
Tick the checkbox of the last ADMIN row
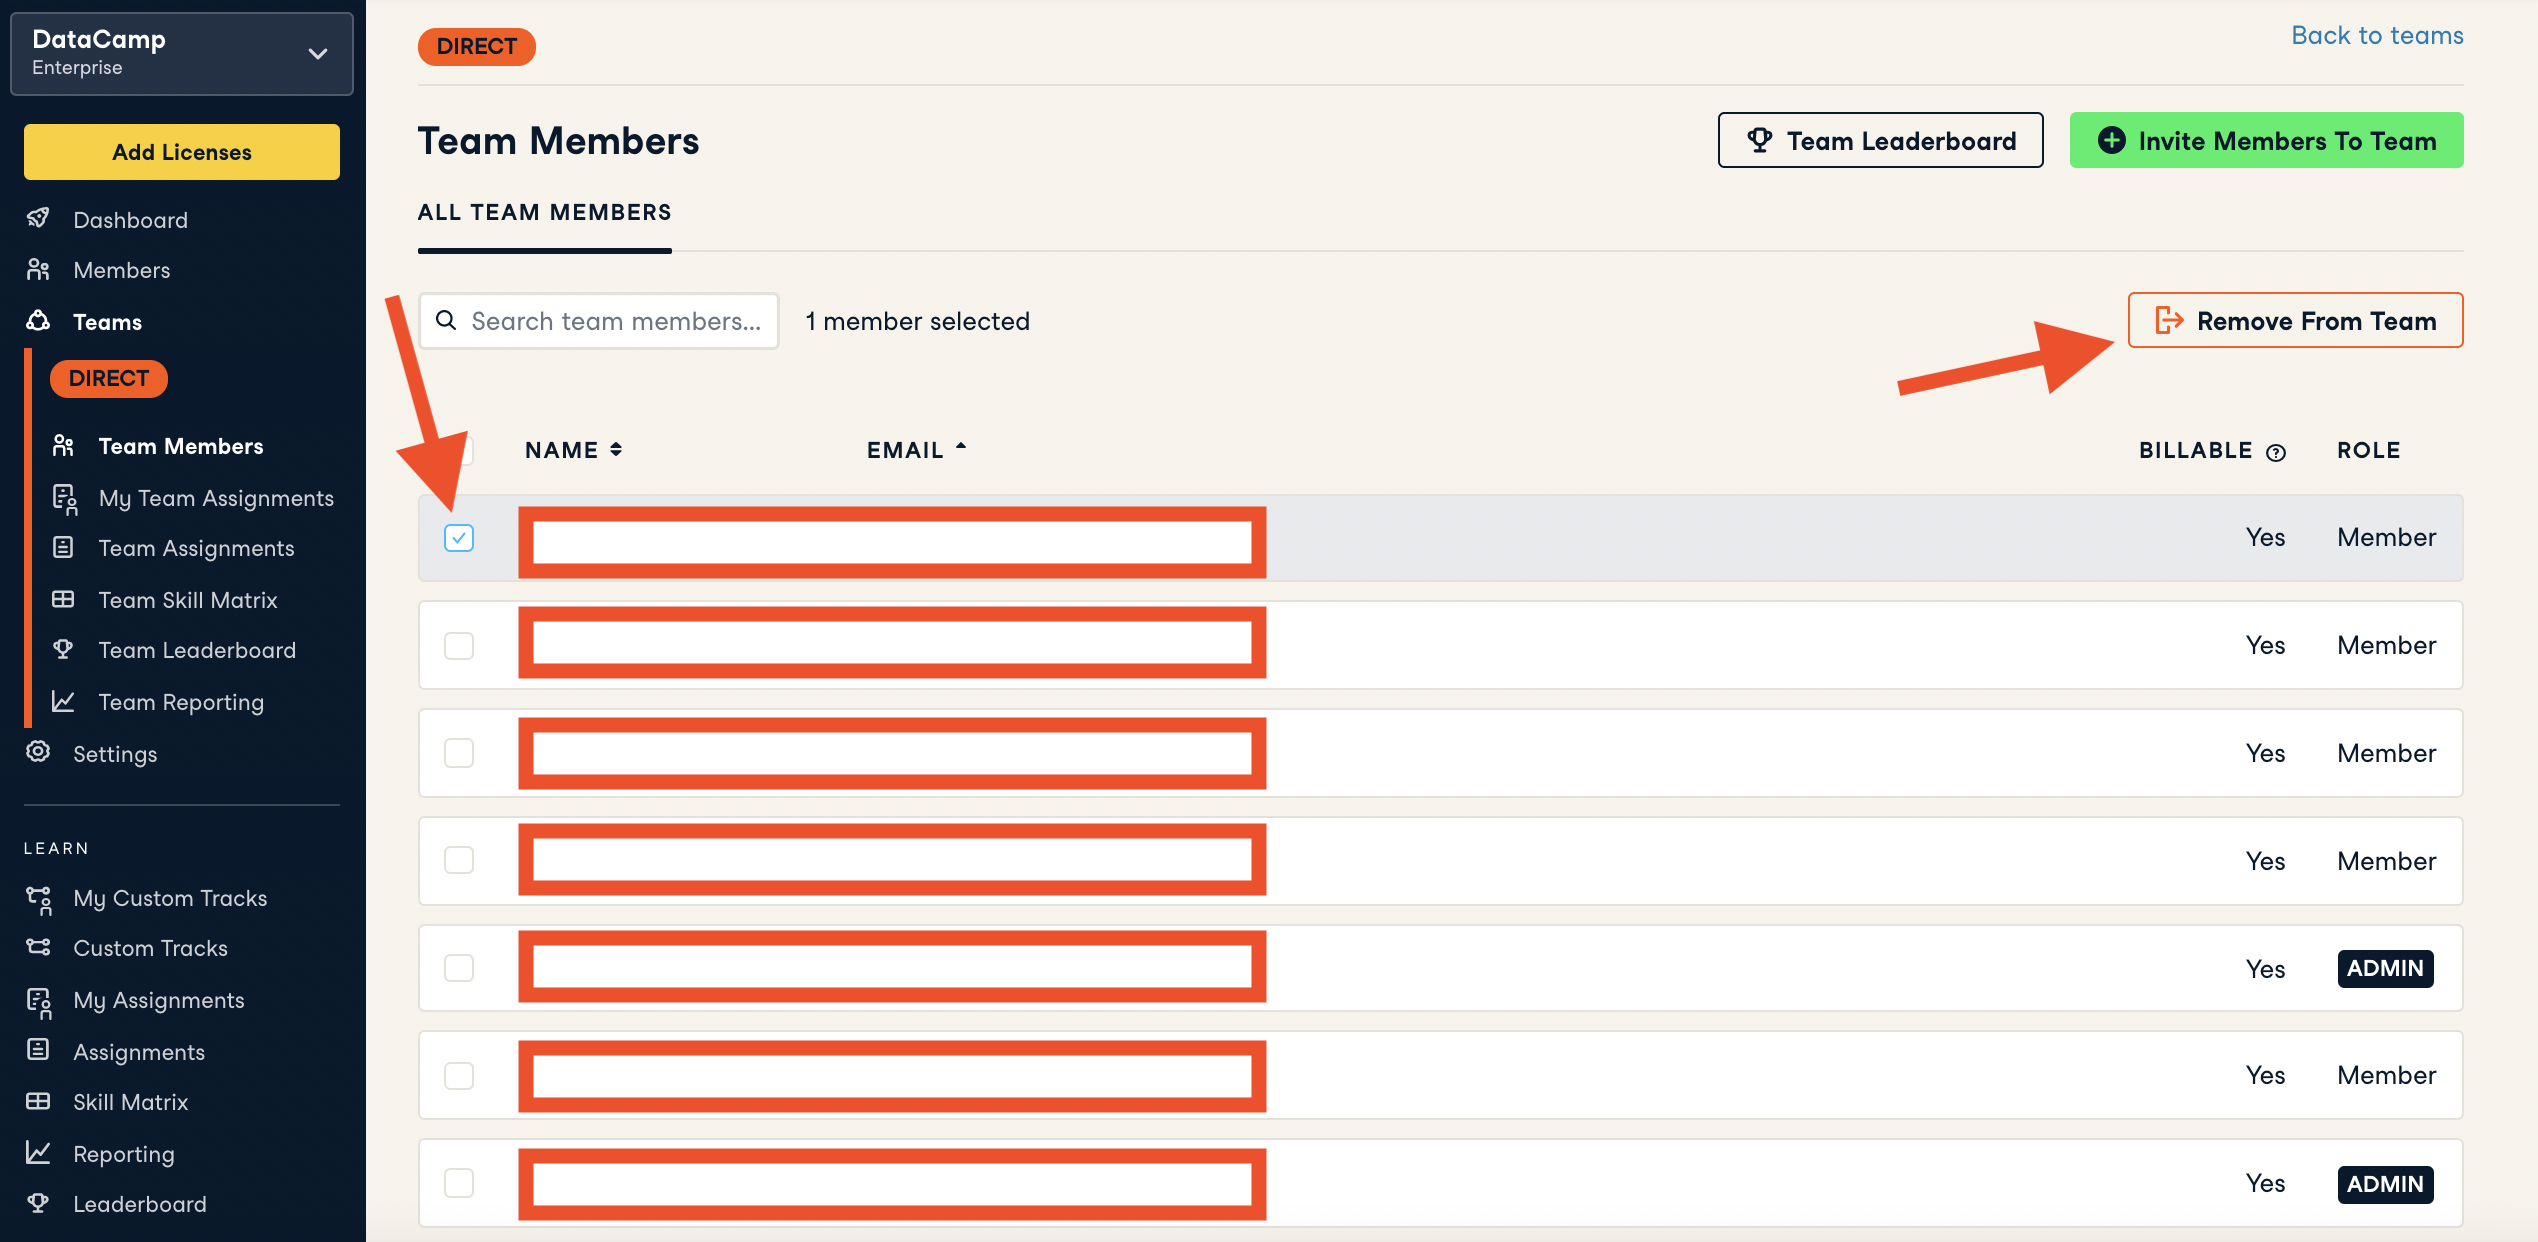click(459, 1184)
